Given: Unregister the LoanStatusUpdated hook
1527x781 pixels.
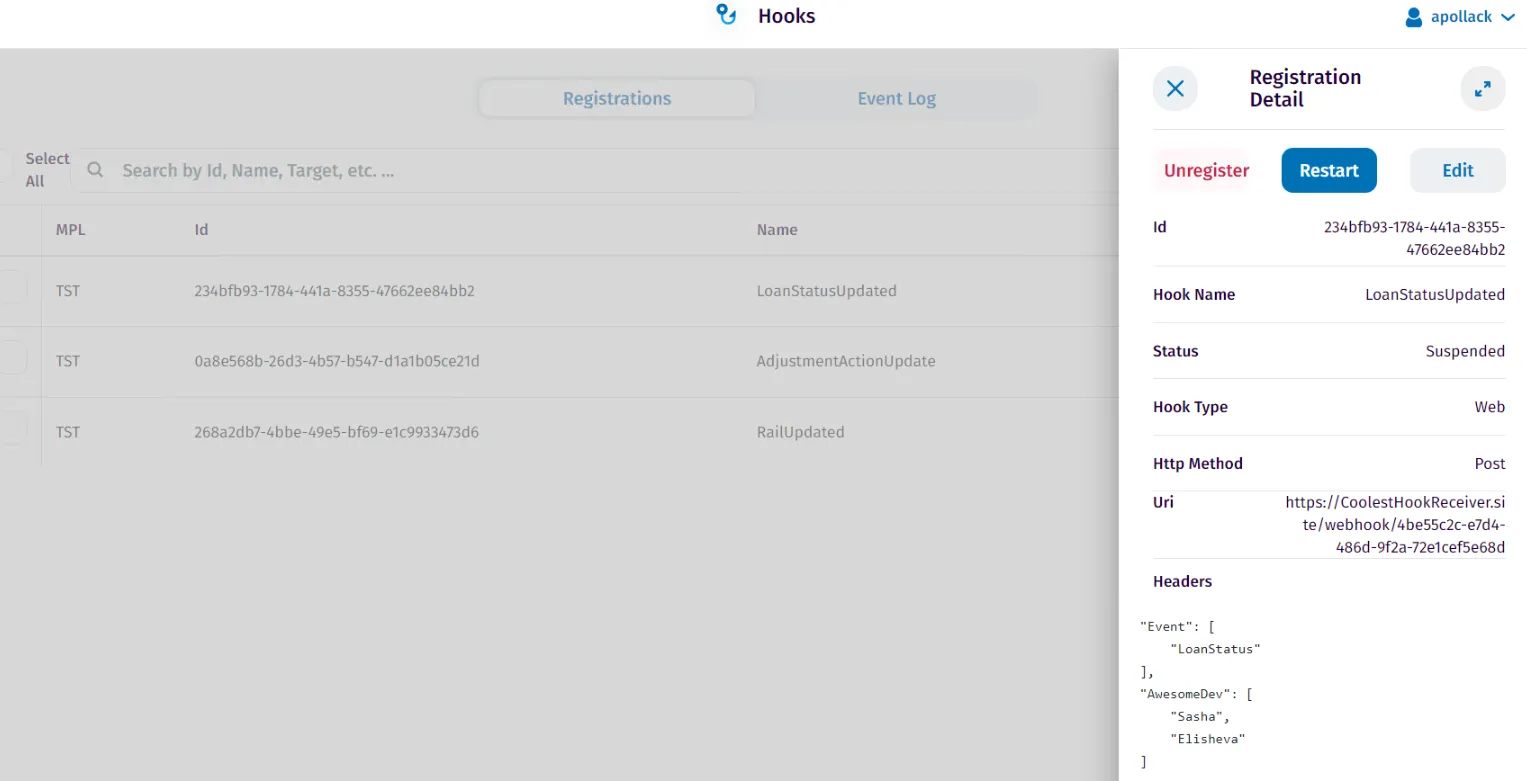Looking at the screenshot, I should coord(1206,171).
